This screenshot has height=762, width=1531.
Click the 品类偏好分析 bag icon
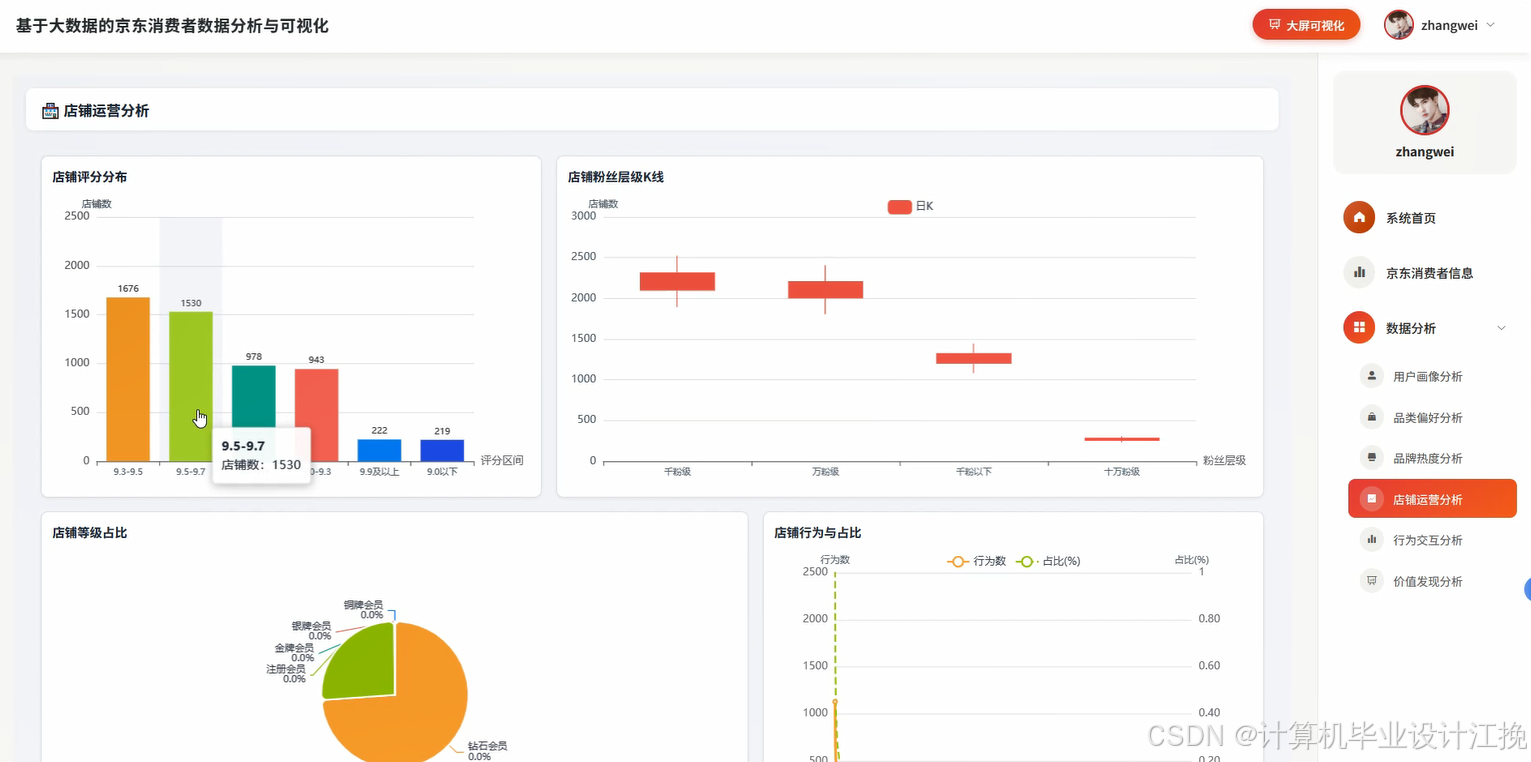click(1372, 417)
